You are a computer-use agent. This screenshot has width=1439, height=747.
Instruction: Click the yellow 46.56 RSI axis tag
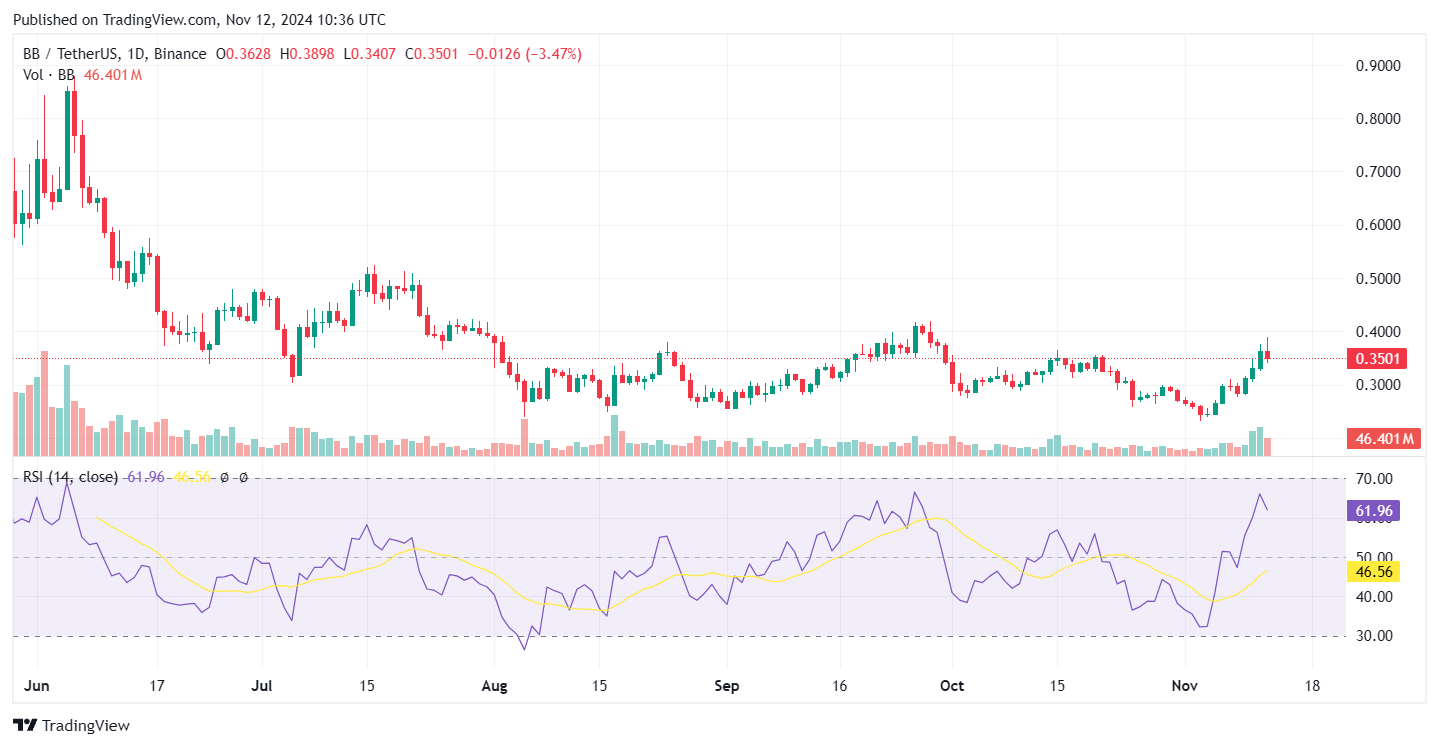click(1374, 571)
